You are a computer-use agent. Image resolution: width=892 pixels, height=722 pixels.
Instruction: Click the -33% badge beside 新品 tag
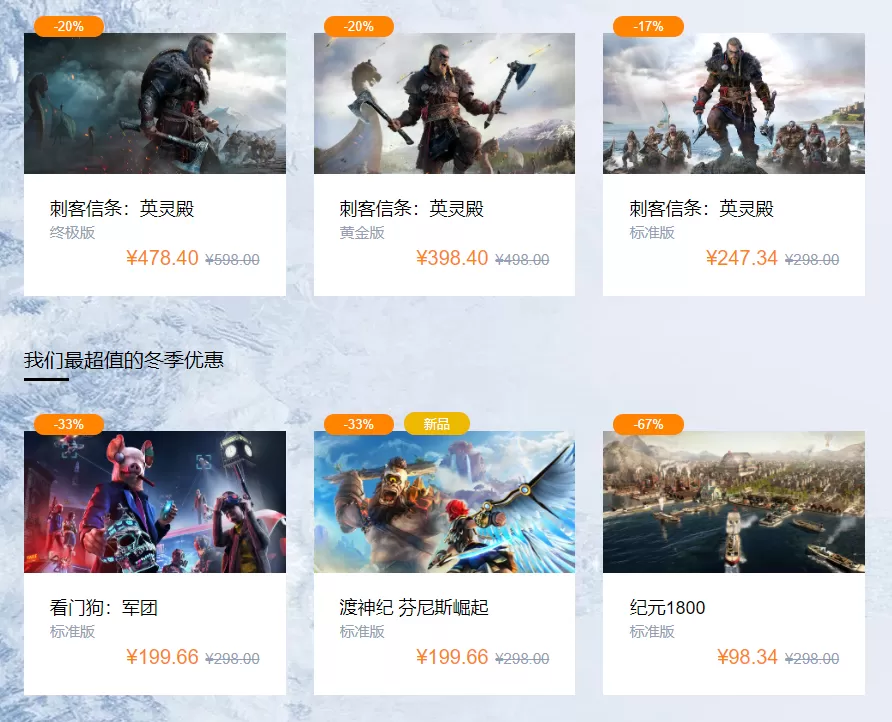pyautogui.click(x=358, y=424)
